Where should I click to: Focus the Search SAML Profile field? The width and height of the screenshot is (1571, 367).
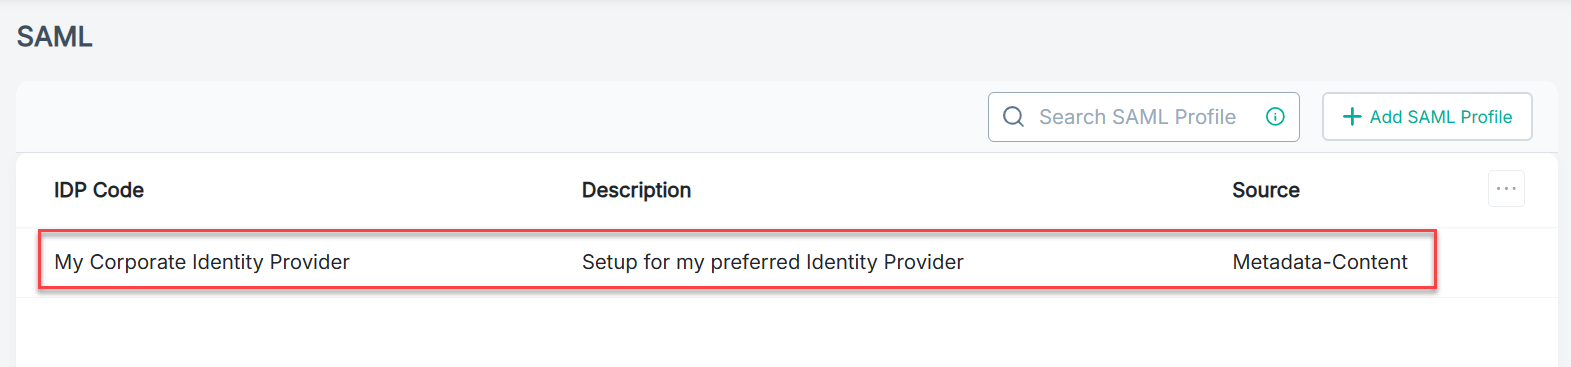(x=1143, y=117)
